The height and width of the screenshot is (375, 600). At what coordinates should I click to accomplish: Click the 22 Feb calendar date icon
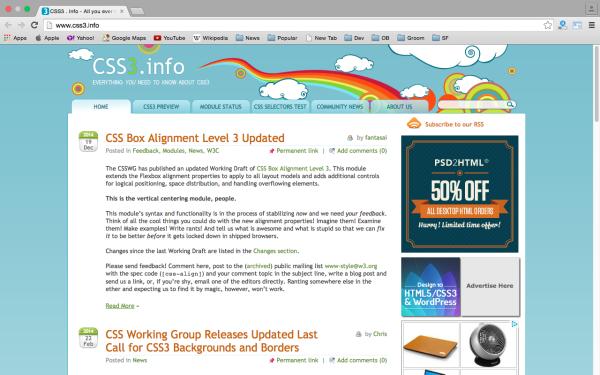88,338
